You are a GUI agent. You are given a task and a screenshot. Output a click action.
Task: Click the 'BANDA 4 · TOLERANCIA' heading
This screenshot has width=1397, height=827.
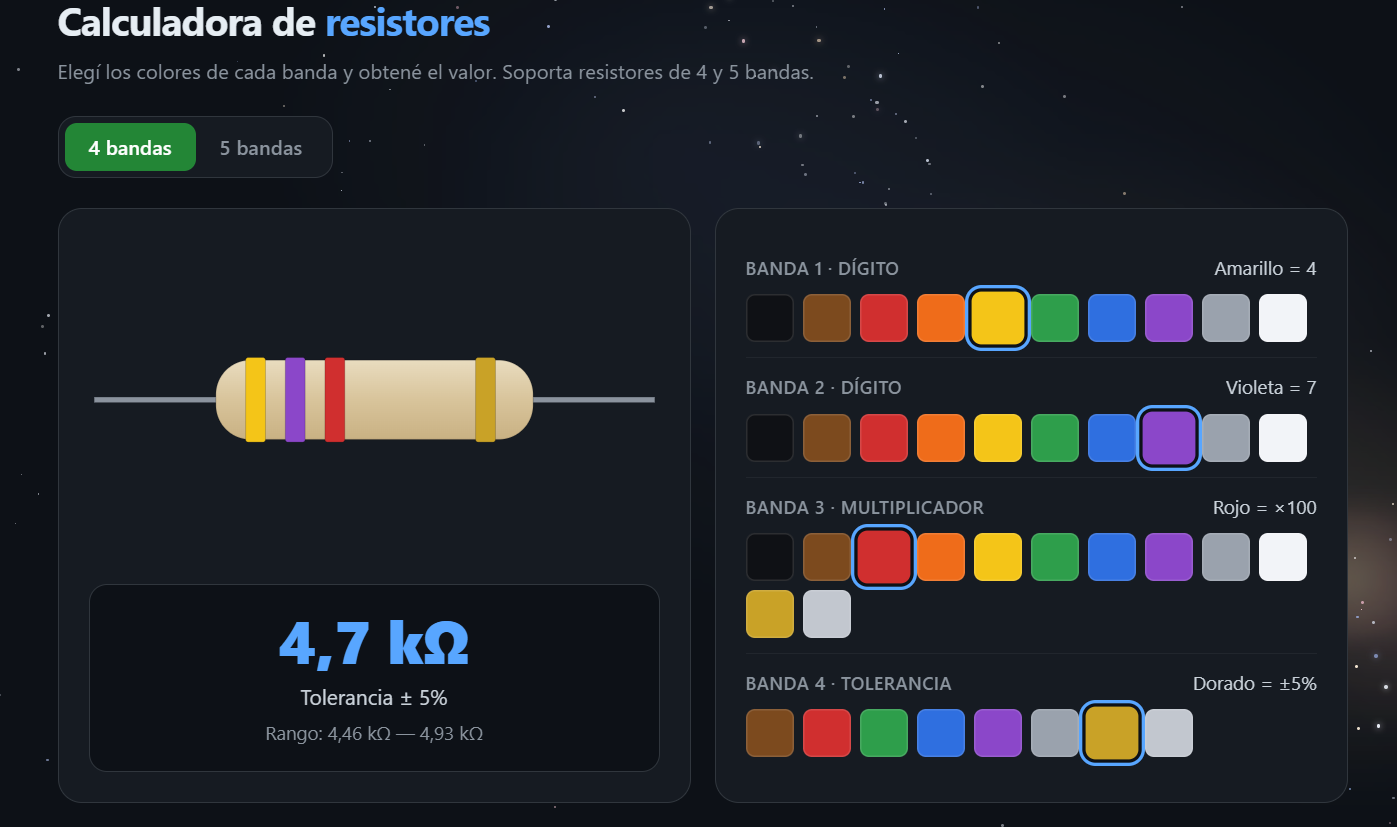[849, 684]
